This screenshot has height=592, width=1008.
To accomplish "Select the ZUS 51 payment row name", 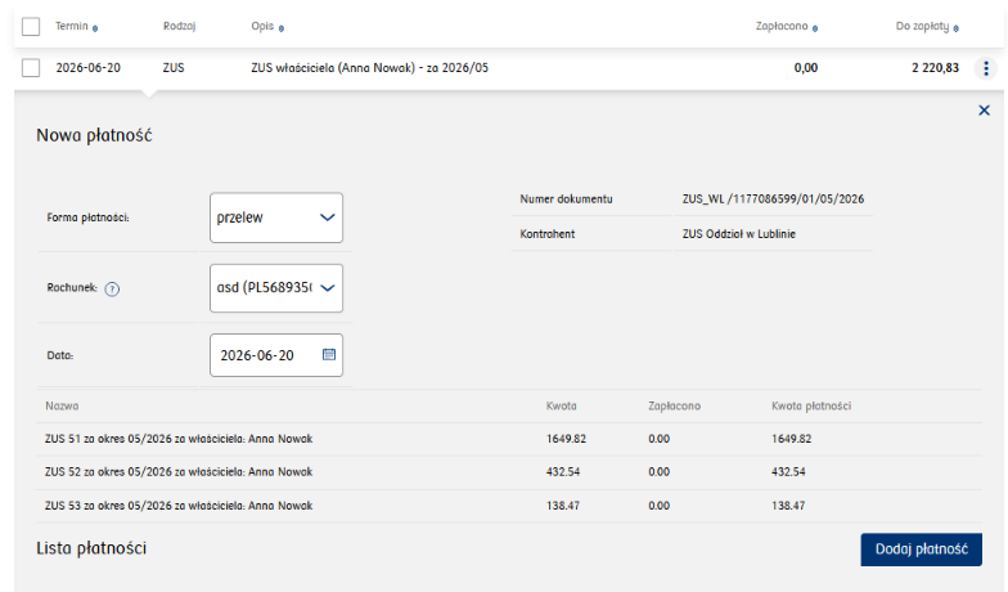I will [179, 439].
